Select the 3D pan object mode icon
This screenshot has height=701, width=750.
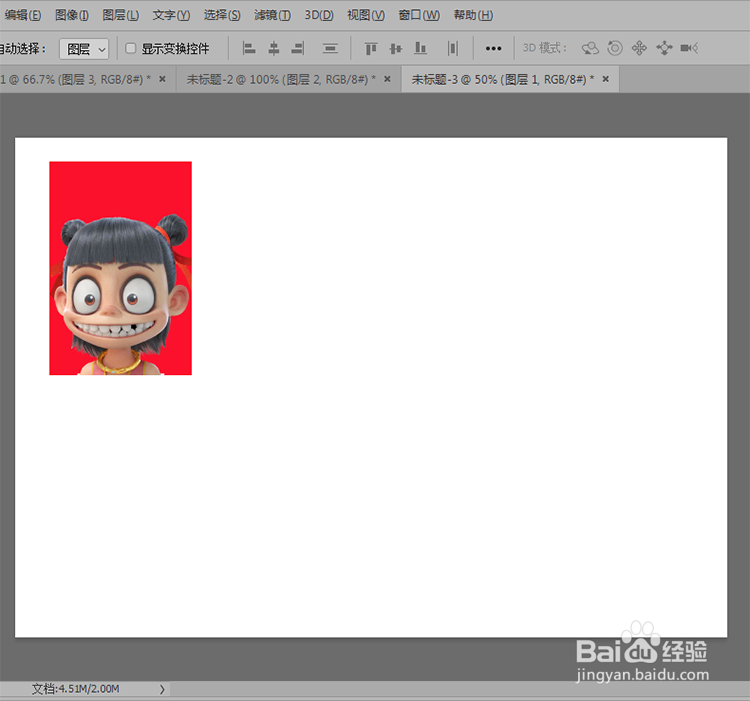click(640, 48)
